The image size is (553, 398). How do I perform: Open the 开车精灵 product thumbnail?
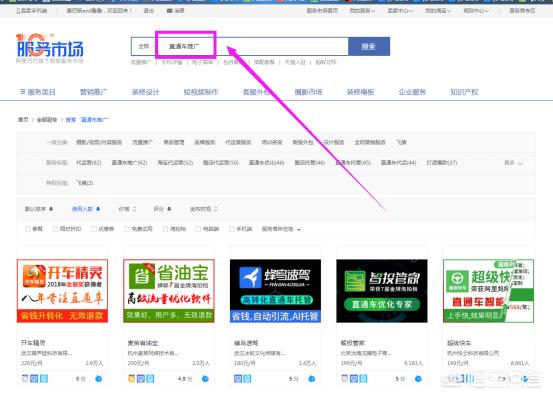click(62, 291)
